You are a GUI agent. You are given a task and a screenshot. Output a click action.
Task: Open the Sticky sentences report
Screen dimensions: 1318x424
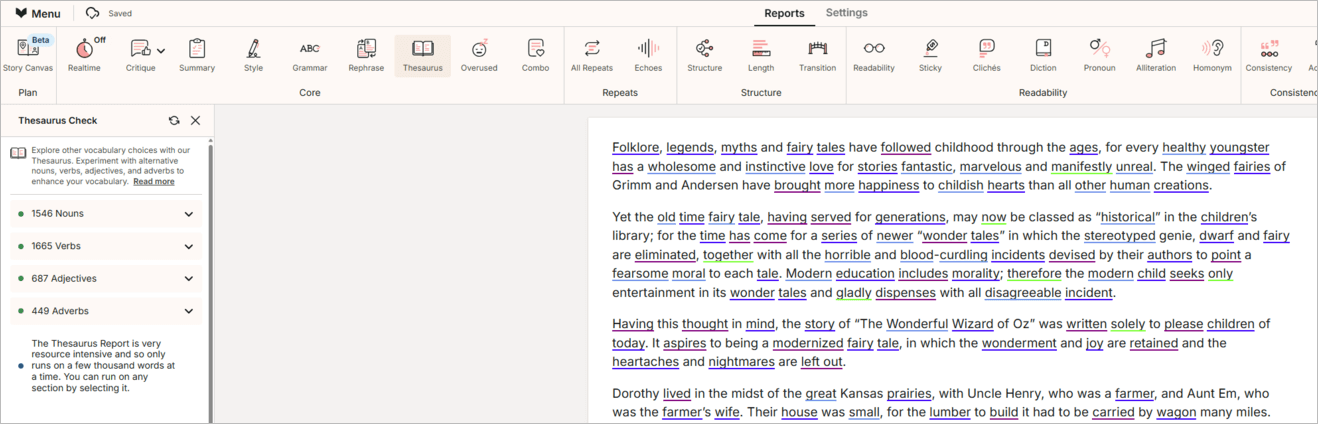click(930, 55)
